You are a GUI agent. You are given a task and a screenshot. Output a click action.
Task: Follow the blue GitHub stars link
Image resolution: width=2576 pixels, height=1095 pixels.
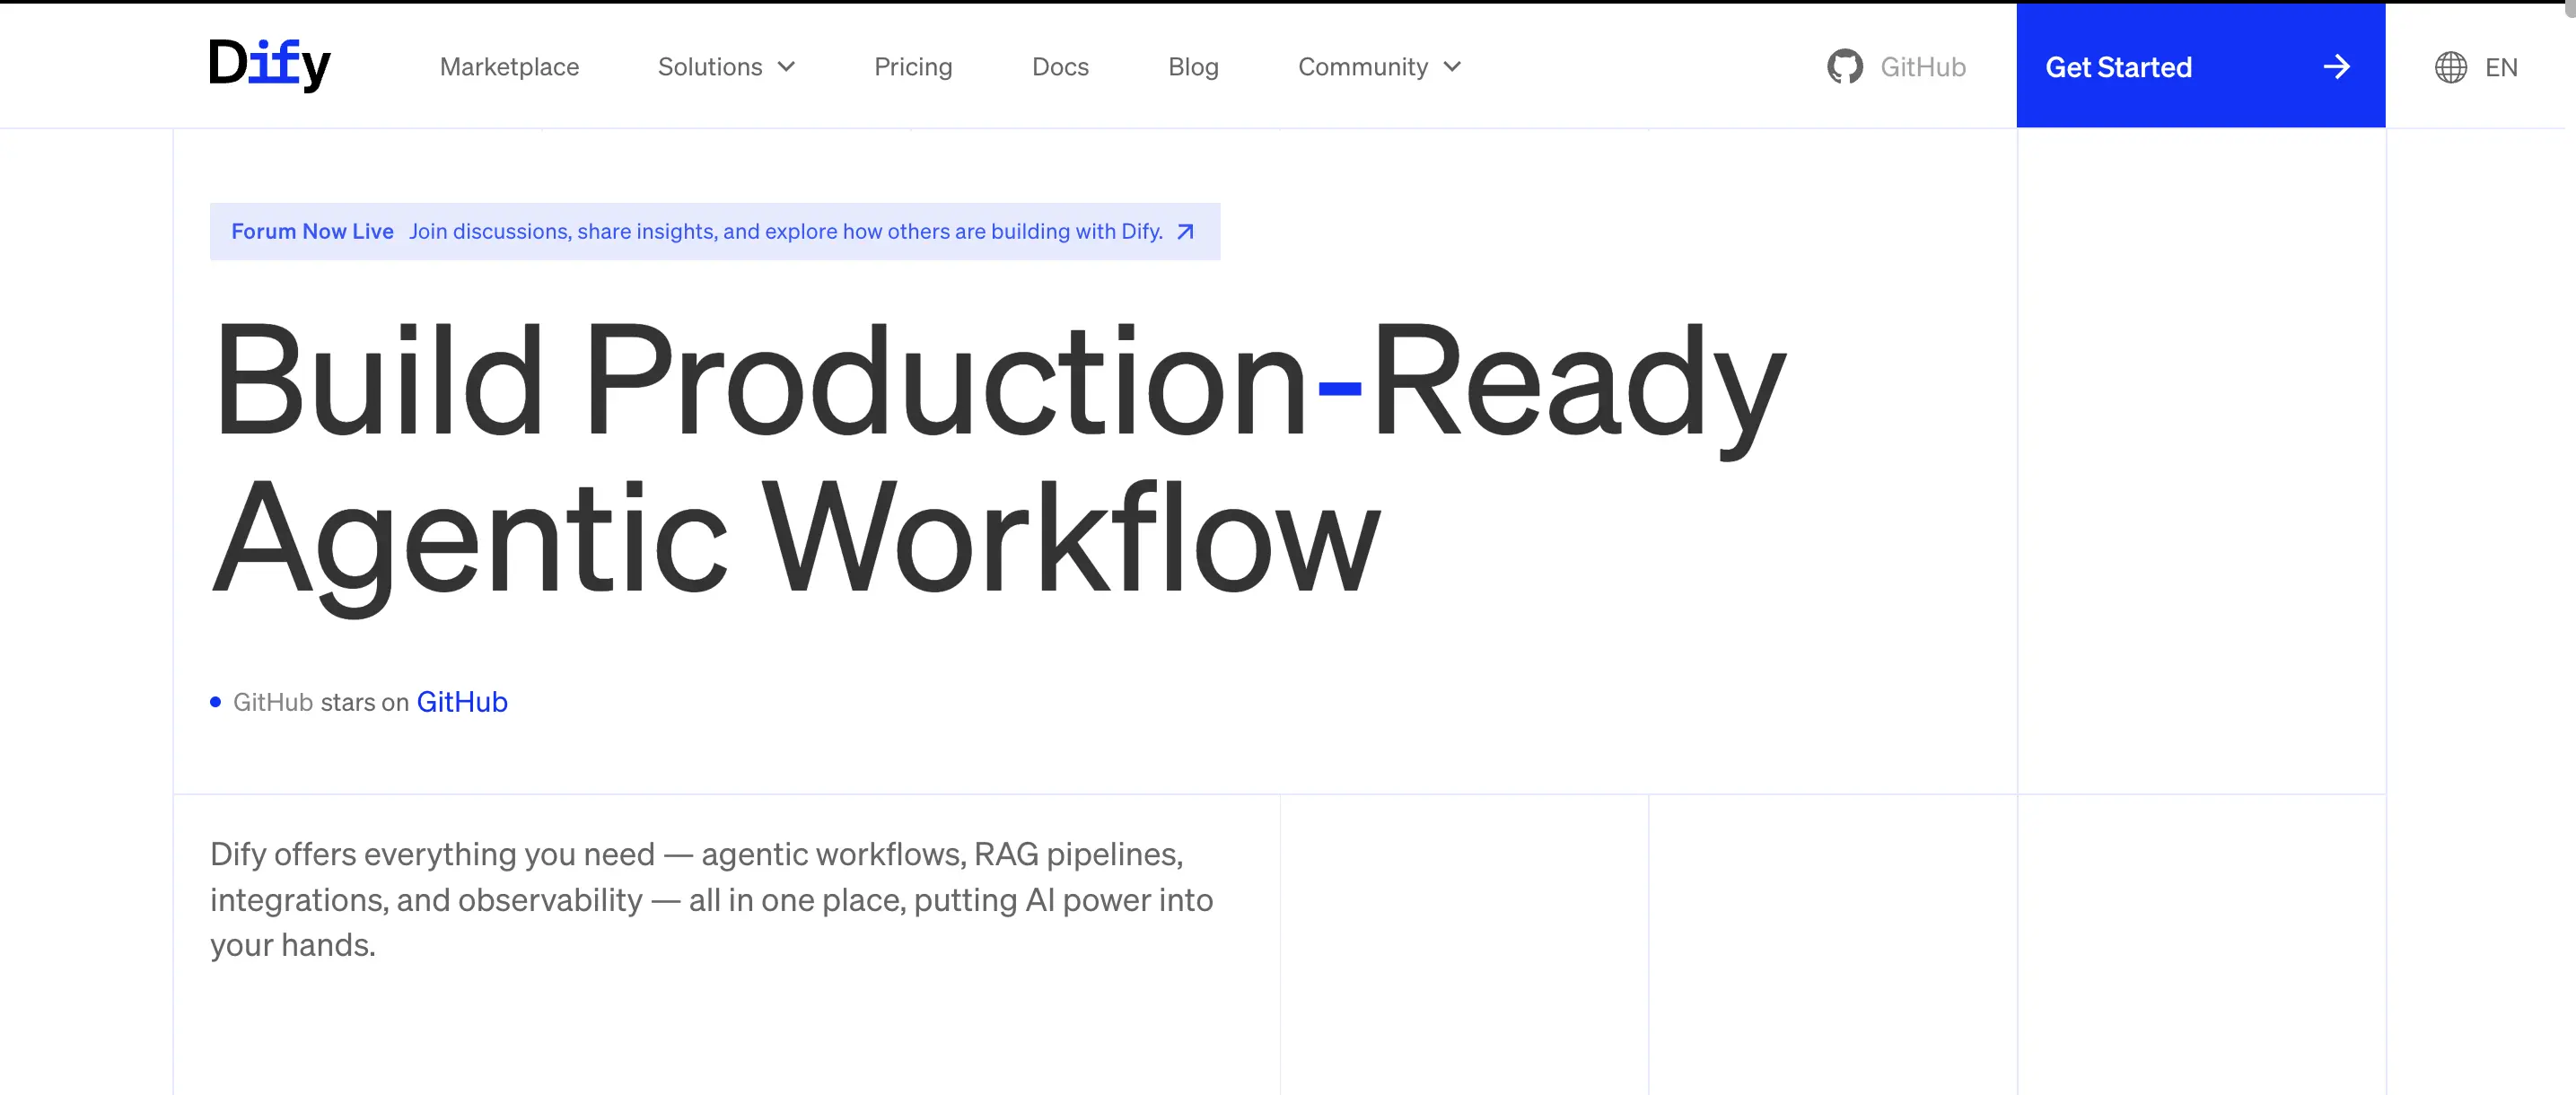pos(462,702)
